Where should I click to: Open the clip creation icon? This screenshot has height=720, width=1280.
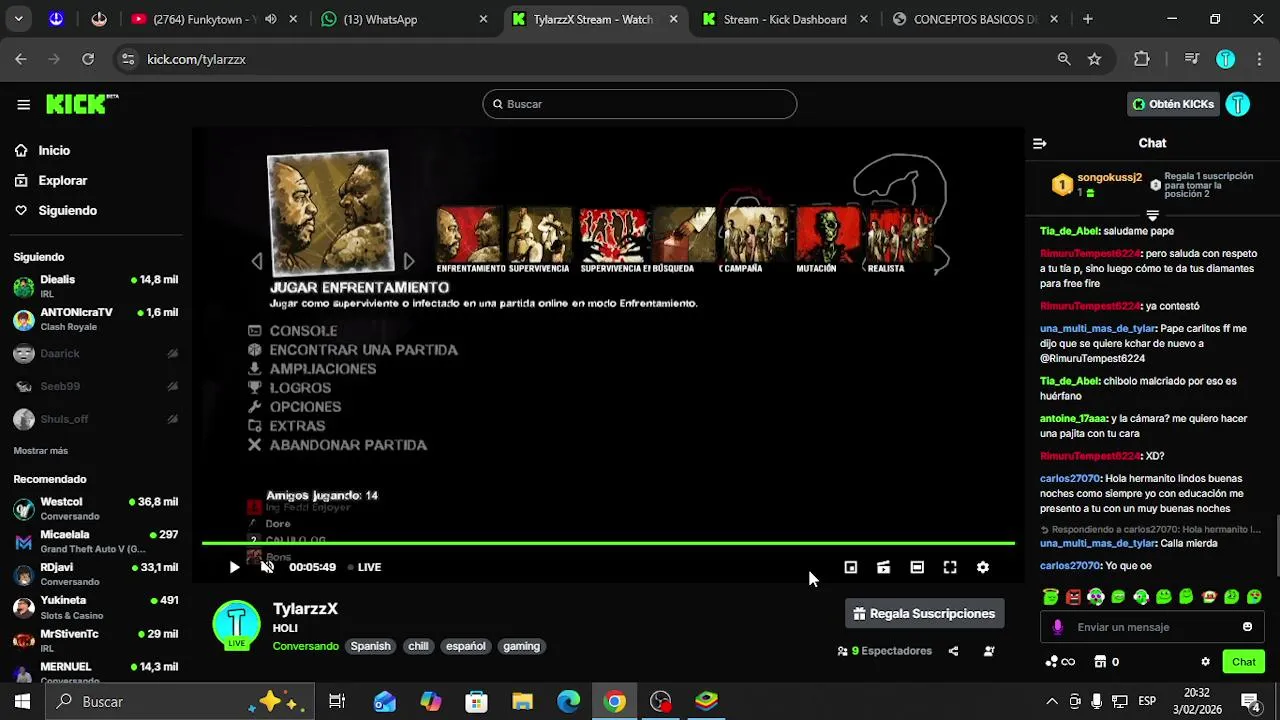click(883, 567)
